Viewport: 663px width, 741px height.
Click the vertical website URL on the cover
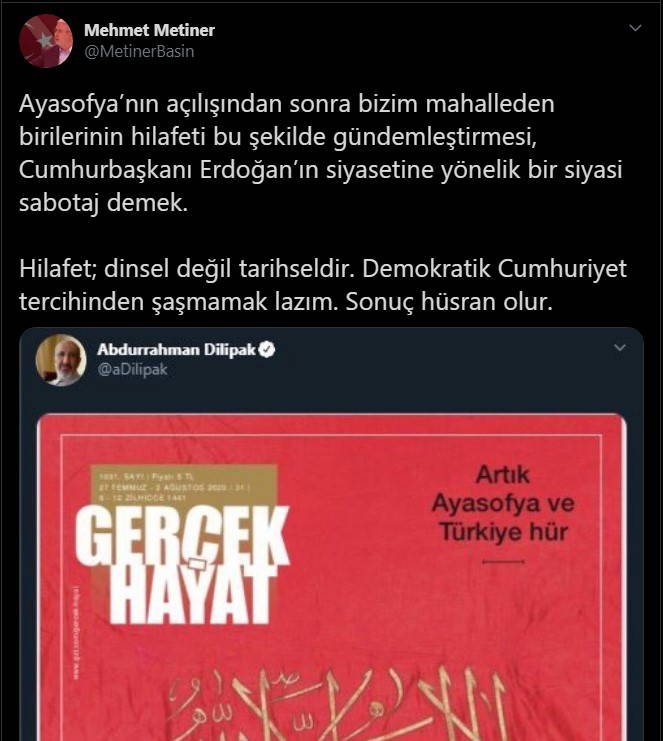(77, 634)
